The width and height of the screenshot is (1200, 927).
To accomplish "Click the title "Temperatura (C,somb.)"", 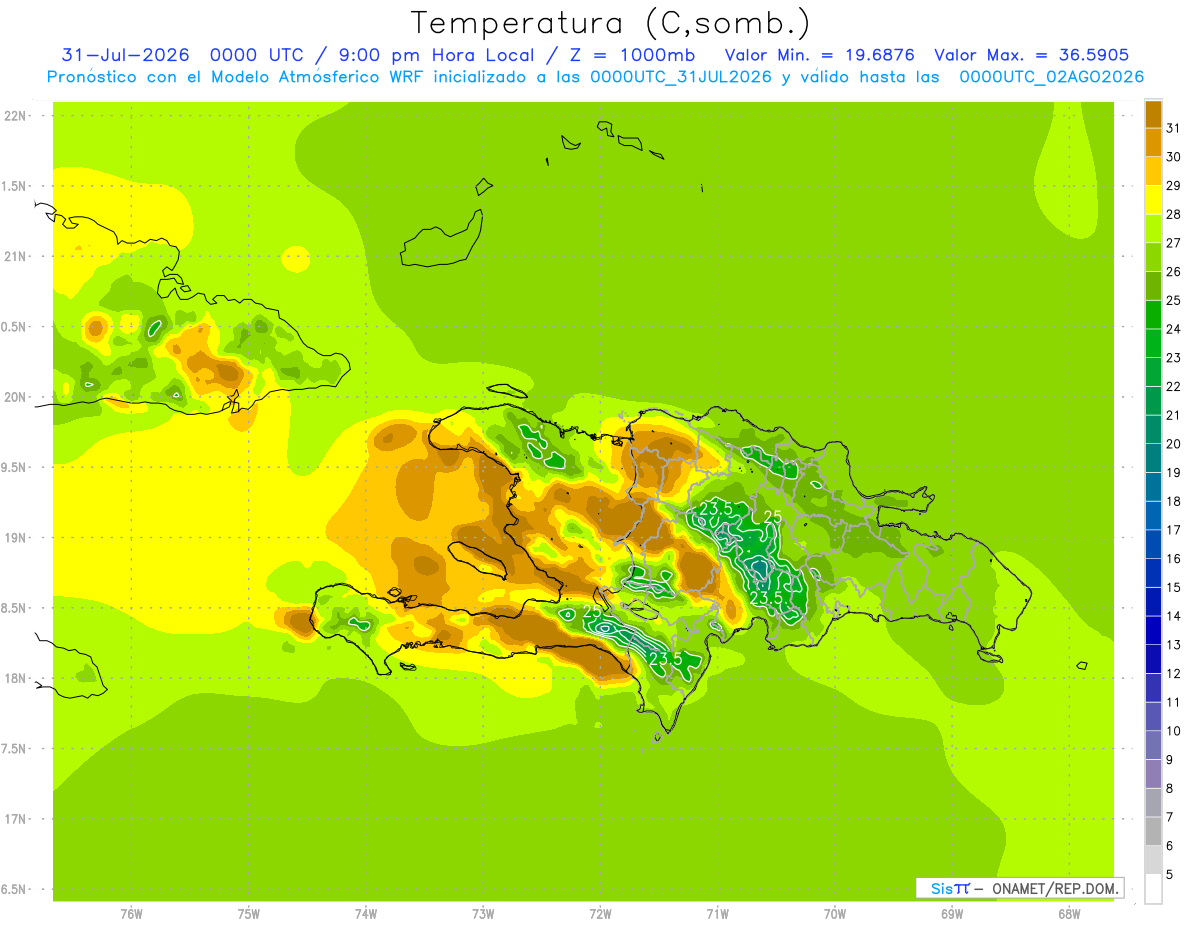I will (x=609, y=23).
